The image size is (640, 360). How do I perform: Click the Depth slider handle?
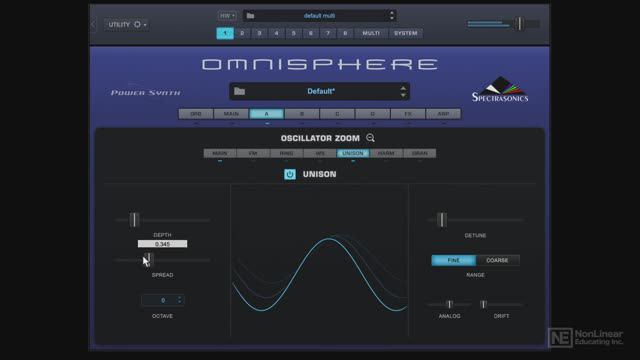coord(134,220)
